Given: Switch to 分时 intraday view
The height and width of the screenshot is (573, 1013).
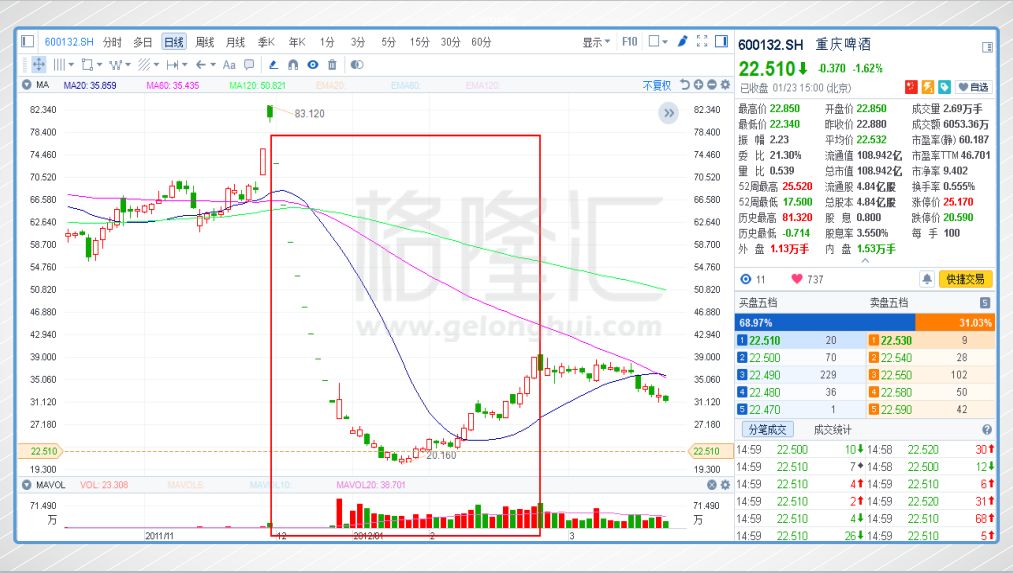Looking at the screenshot, I should (112, 42).
